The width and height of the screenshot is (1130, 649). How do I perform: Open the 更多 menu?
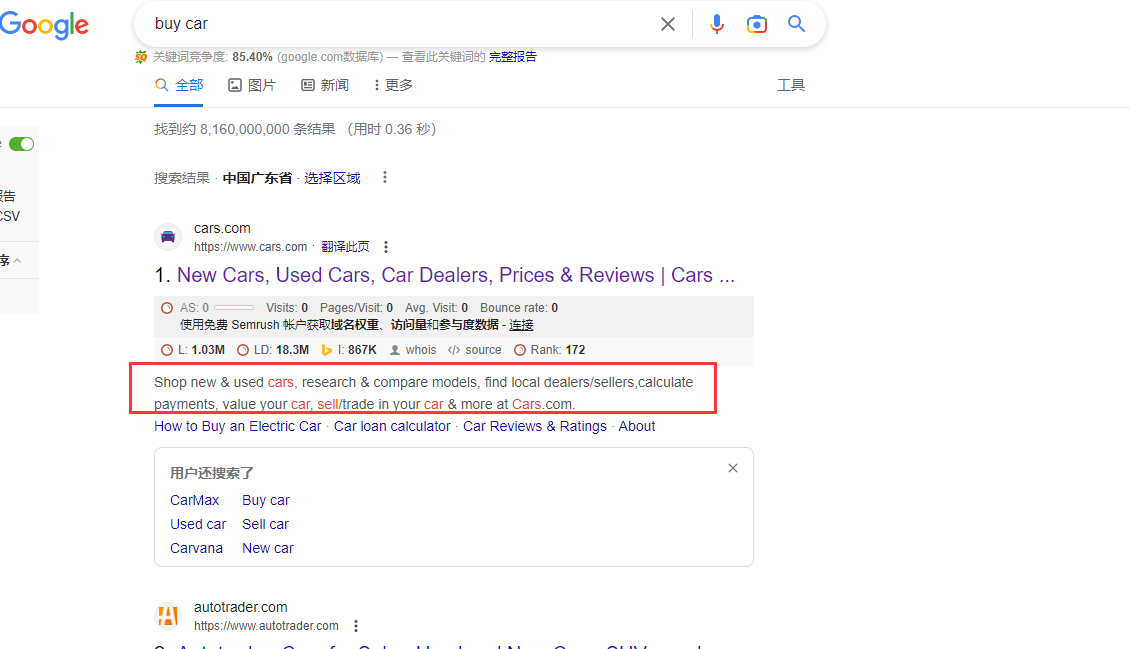pos(393,86)
